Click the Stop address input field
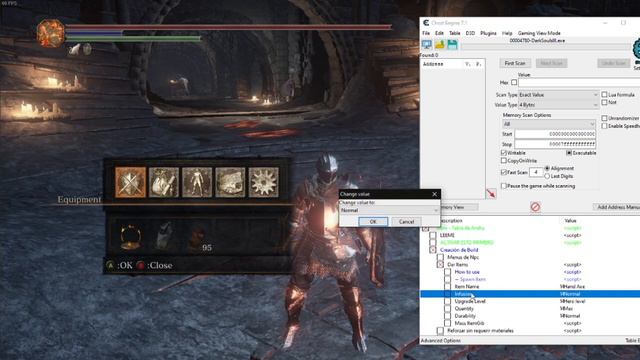This screenshot has height=360, width=640. 555,144
